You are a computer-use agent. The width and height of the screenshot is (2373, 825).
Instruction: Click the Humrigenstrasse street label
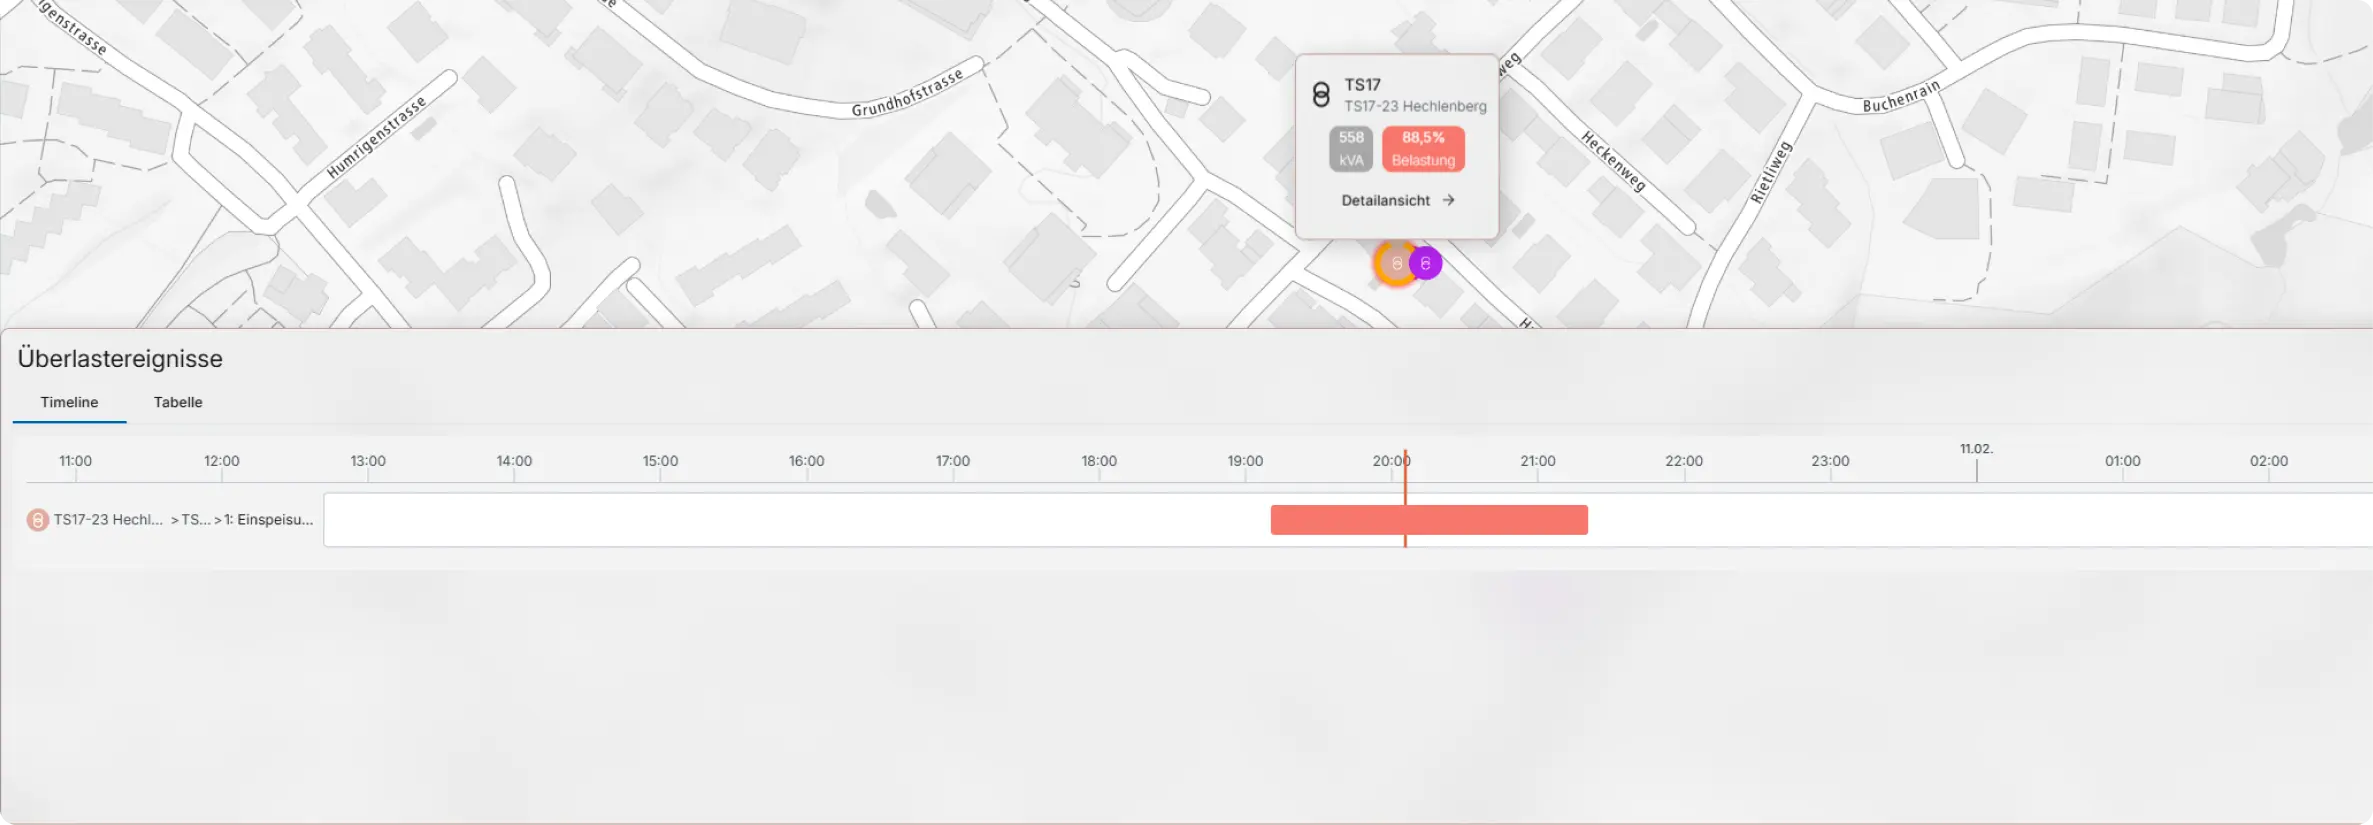(377, 137)
